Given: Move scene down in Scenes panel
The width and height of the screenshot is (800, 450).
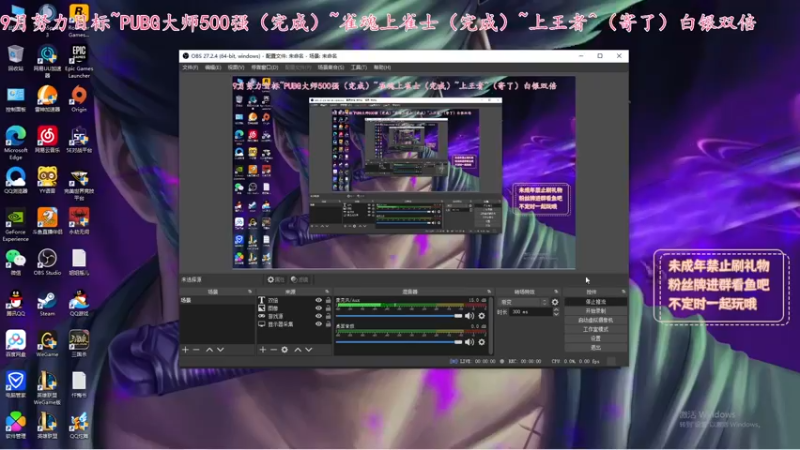Looking at the screenshot, I should (x=220, y=349).
